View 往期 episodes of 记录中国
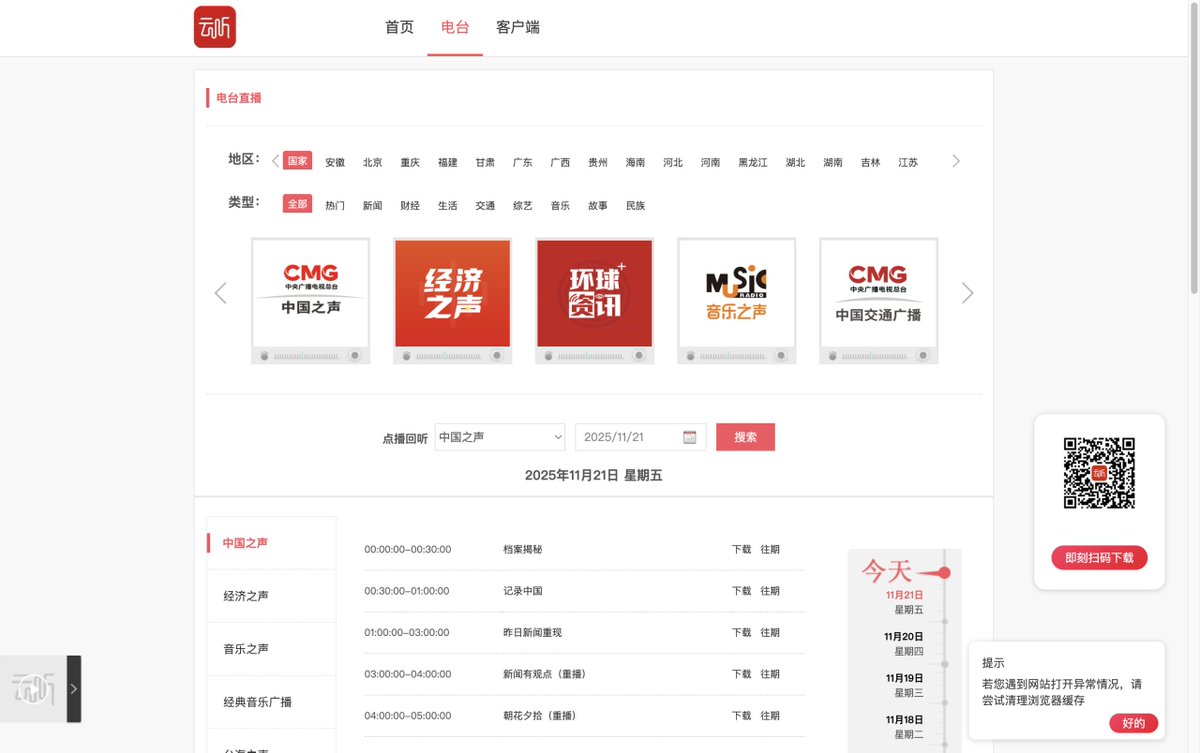The image size is (1200, 753). [x=770, y=591]
